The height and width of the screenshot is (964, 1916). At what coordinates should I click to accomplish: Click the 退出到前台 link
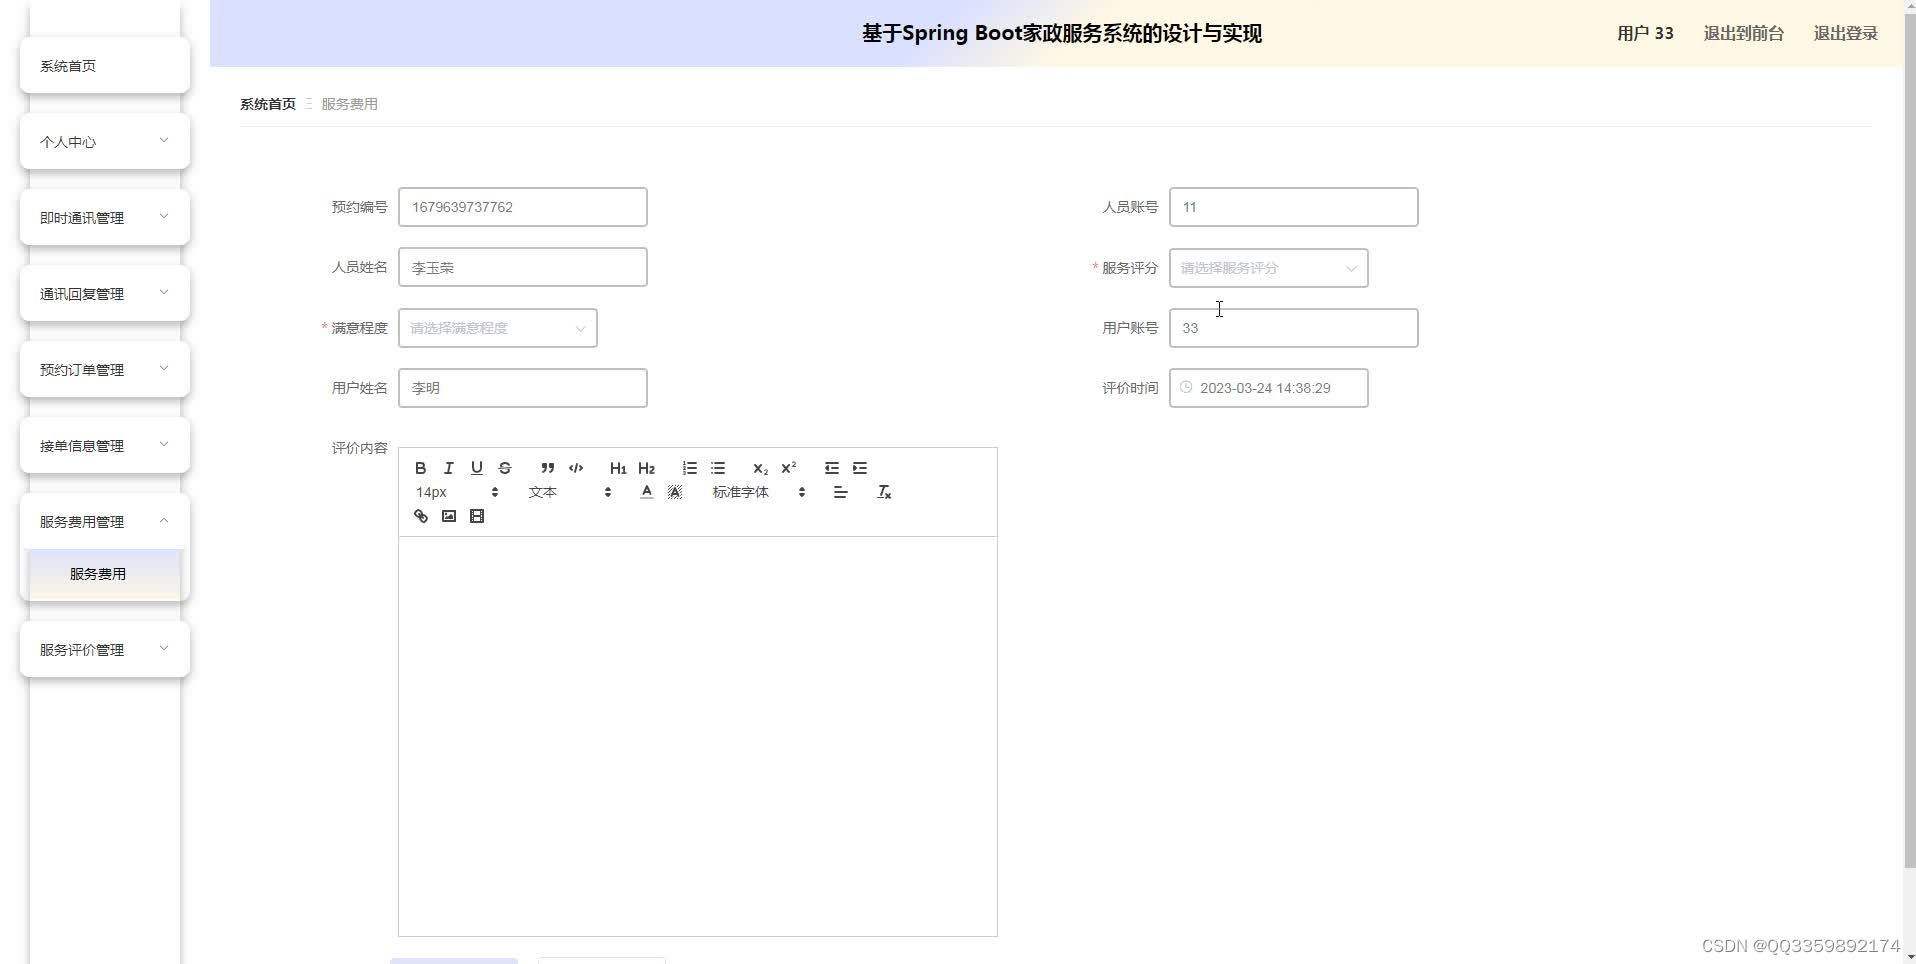[1743, 33]
